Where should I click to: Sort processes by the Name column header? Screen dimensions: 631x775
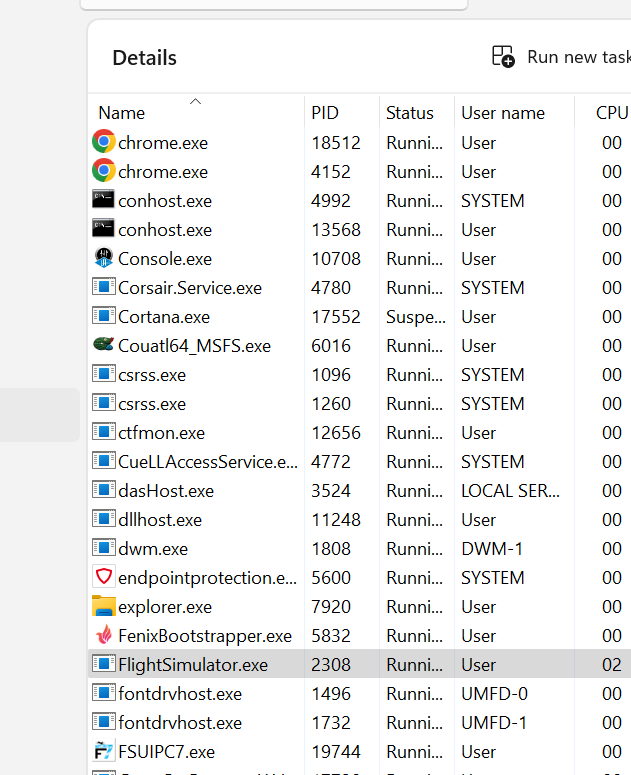(122, 113)
